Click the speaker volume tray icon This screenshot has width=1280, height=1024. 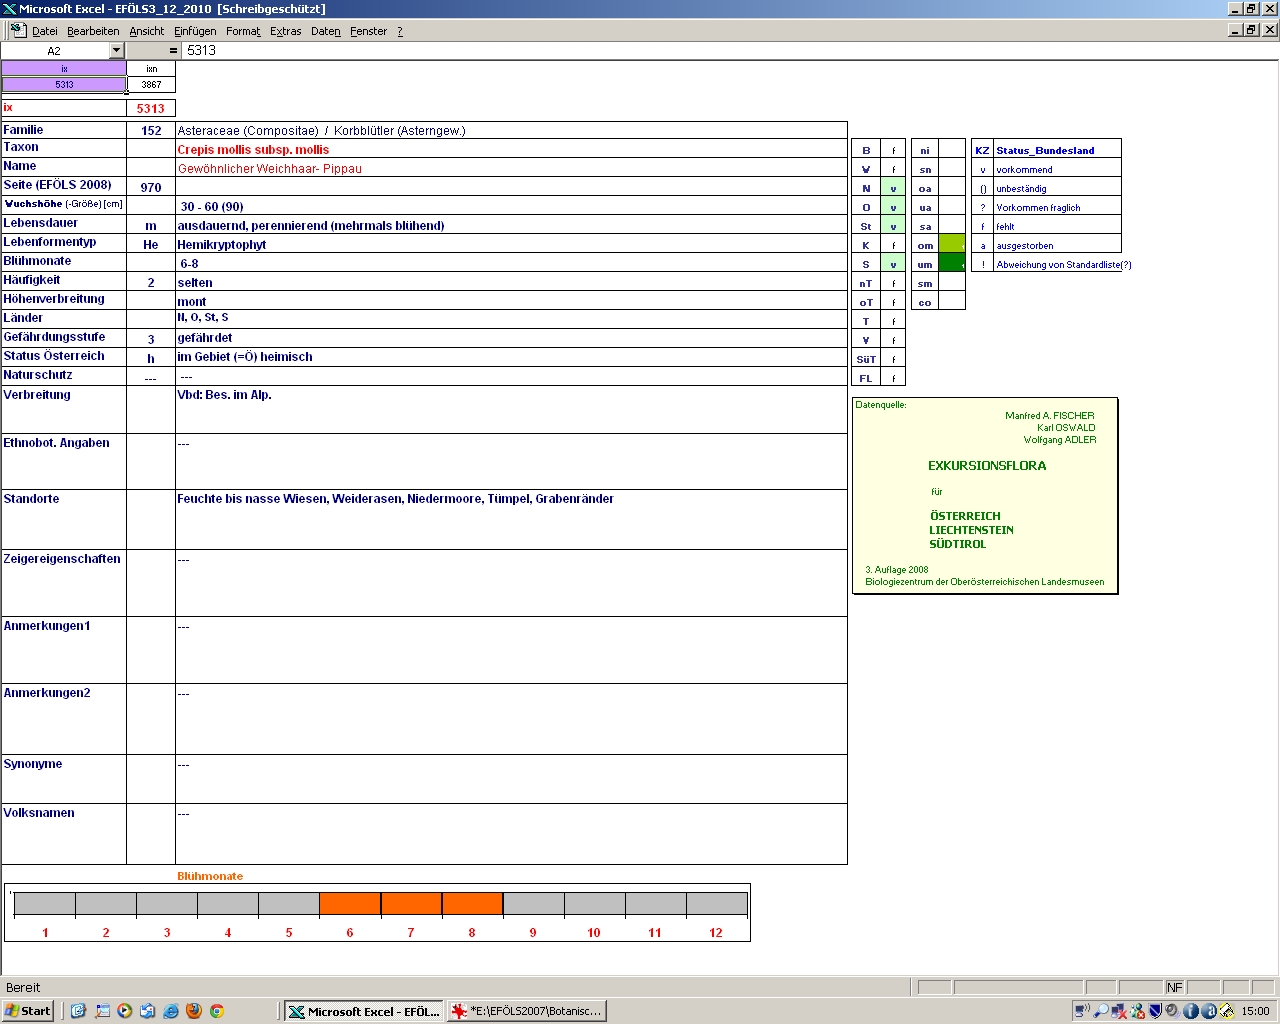click(1172, 1011)
